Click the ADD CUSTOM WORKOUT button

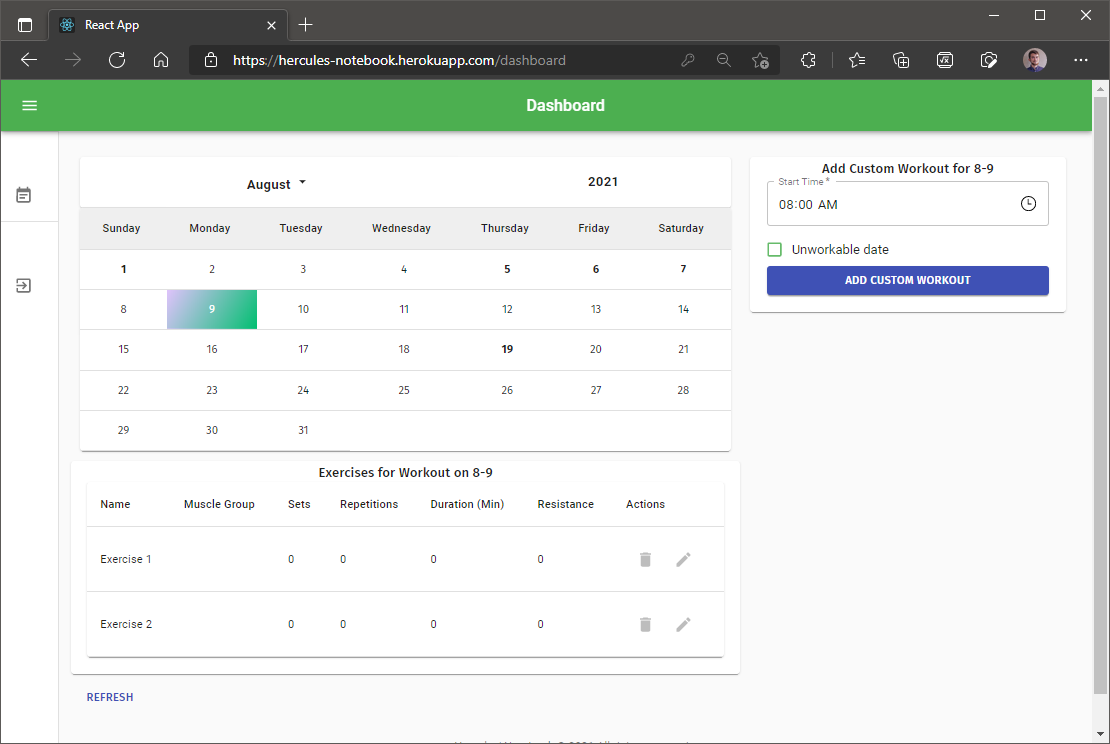(x=907, y=281)
